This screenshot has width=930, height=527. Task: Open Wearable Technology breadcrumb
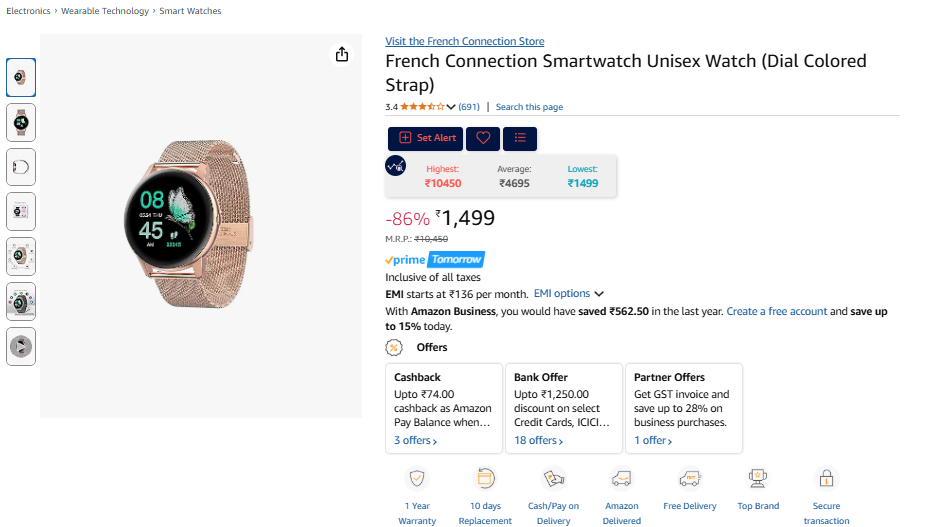[104, 11]
